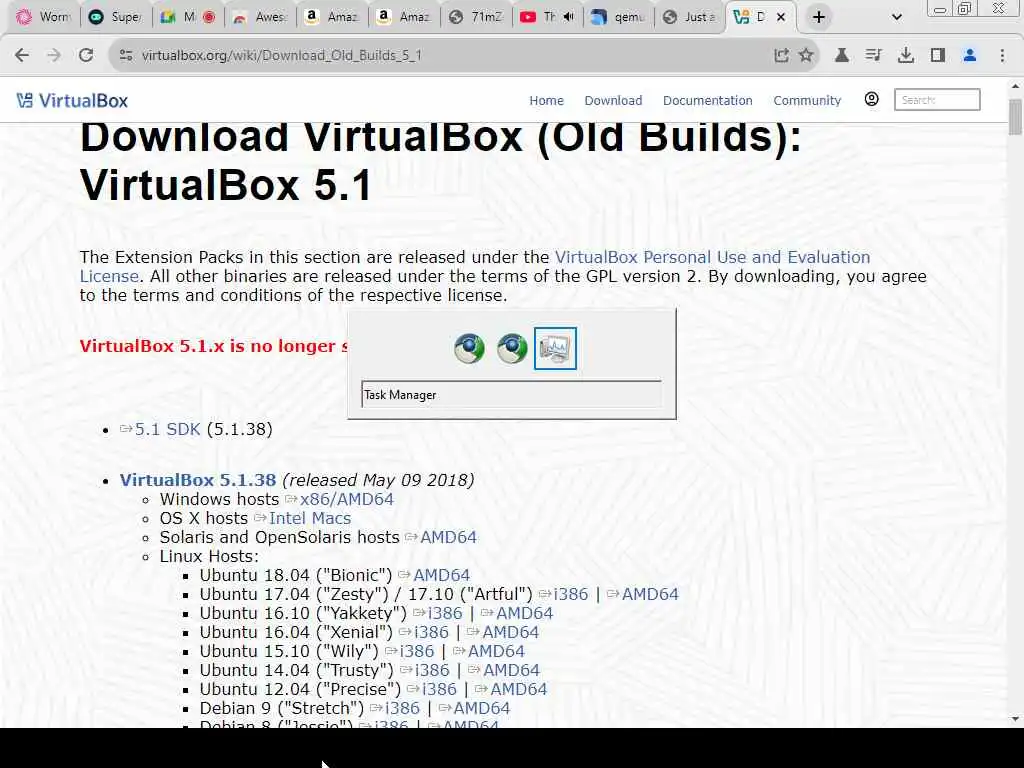Click the scrollbar down arrow
Viewport: 1024px width, 768px height.
1015,719
